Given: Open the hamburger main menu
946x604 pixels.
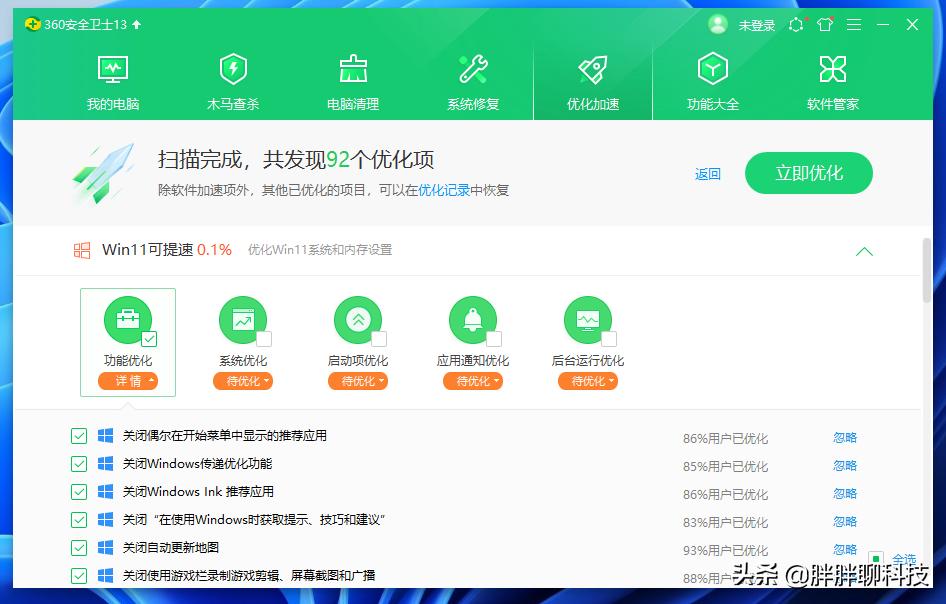Looking at the screenshot, I should point(853,24).
